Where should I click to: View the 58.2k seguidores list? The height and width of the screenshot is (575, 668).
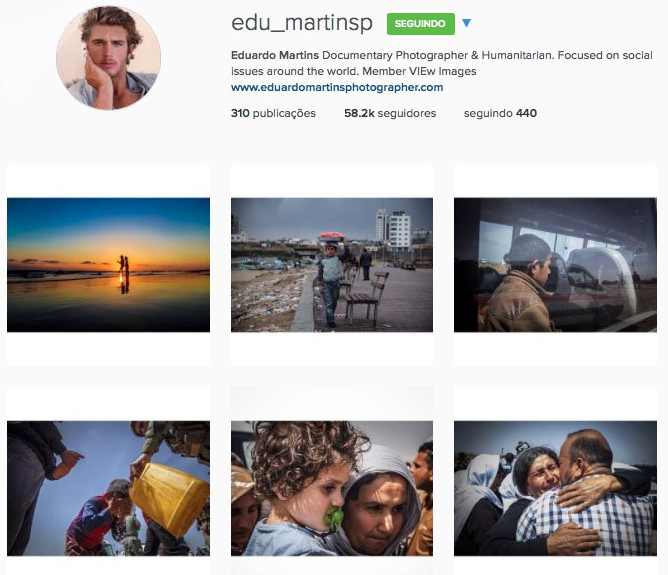click(390, 113)
